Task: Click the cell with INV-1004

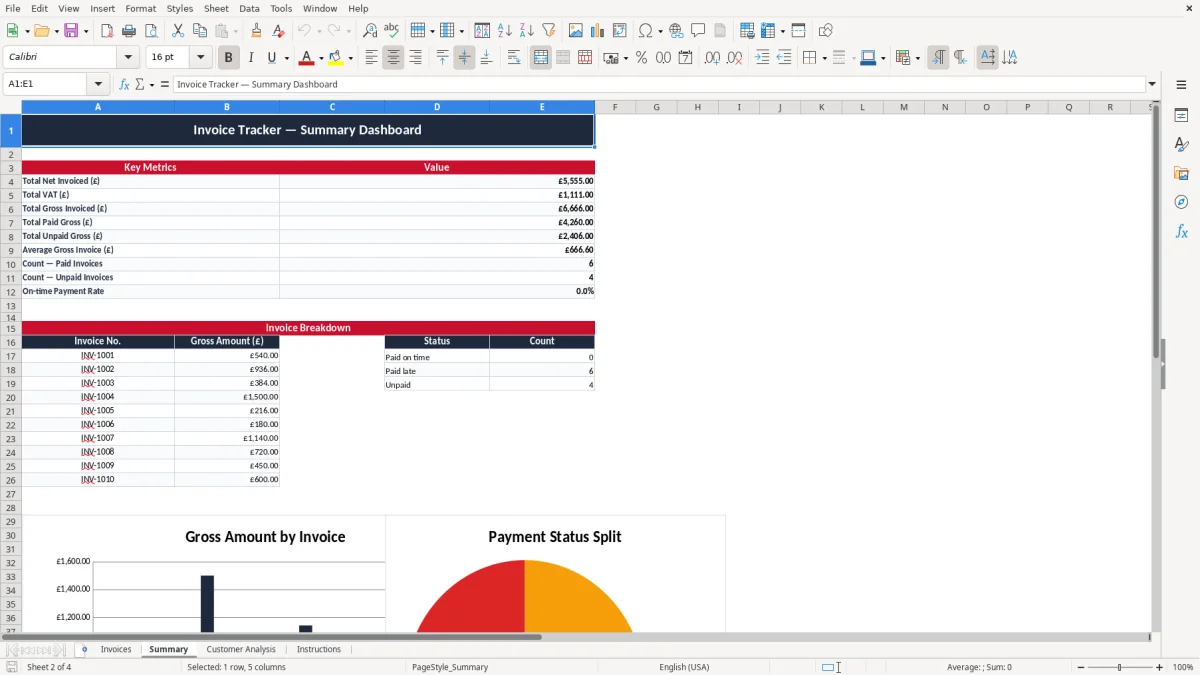Action: [98, 397]
